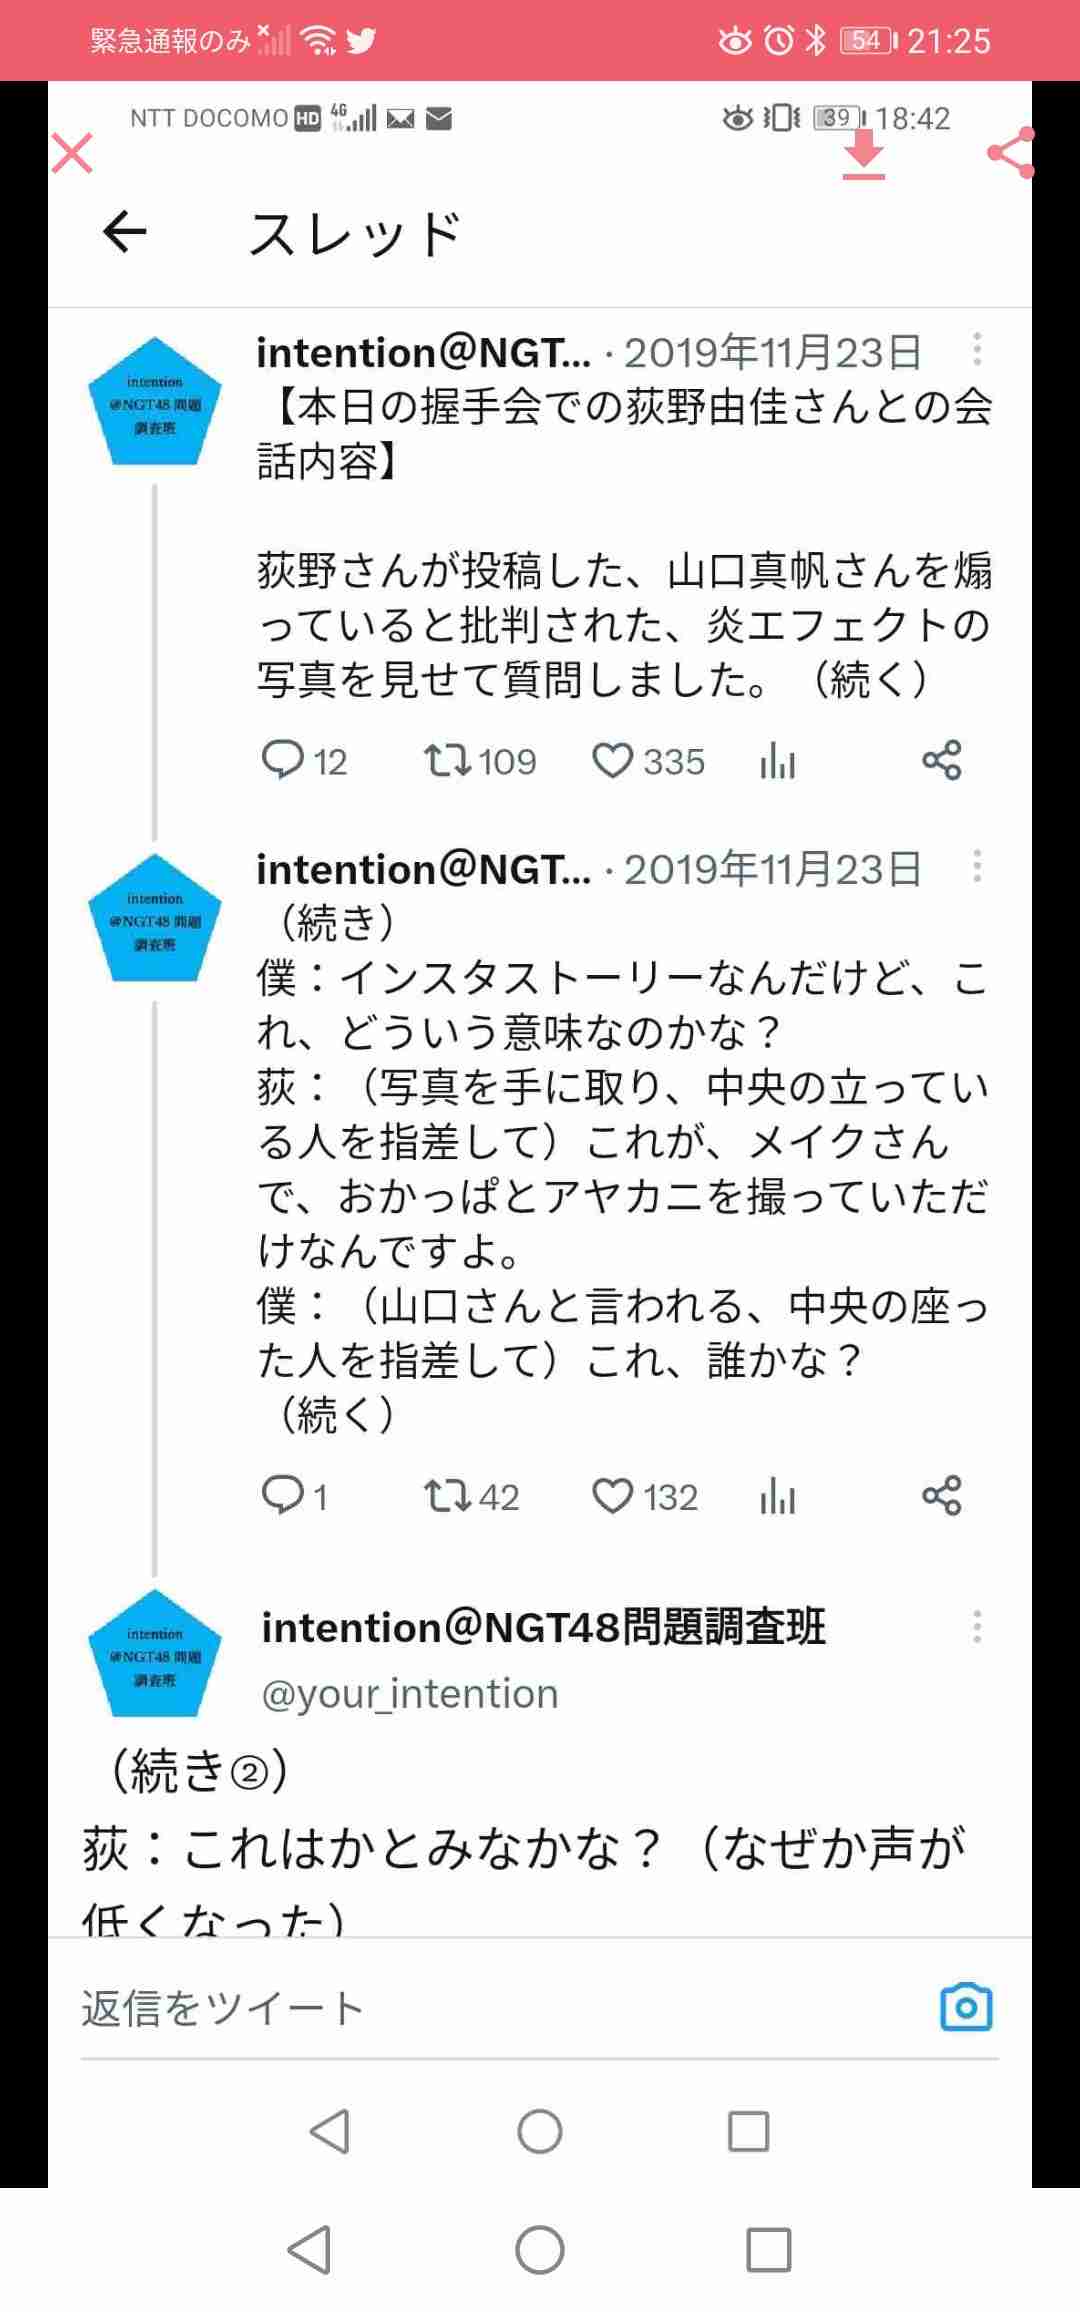
Task: Reply to the second tweet with 1 reply
Action: (295, 1496)
